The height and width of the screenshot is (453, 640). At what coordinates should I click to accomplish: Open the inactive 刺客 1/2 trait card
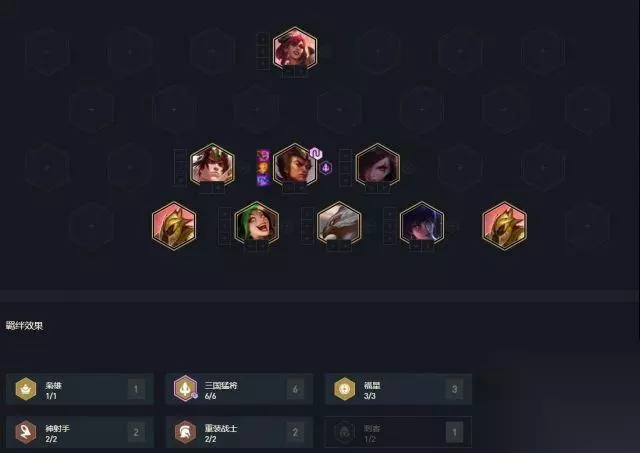398,432
